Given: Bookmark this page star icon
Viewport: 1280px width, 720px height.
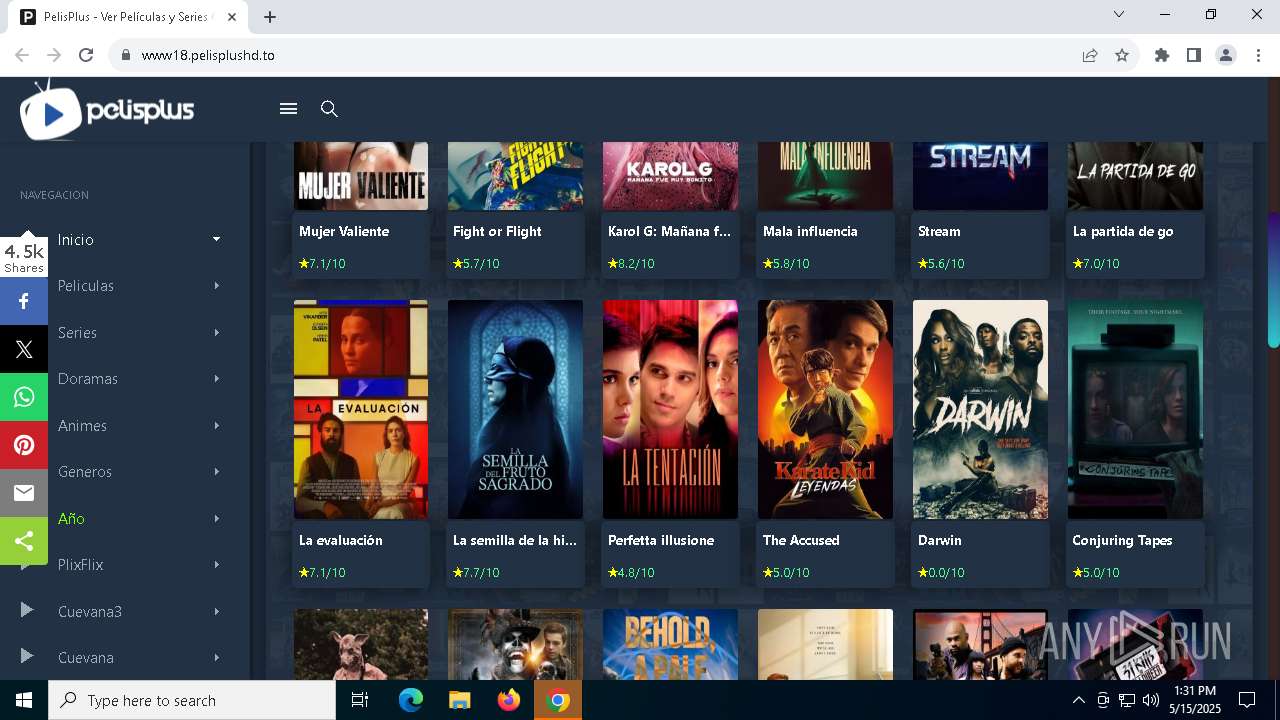Looking at the screenshot, I should pos(1122,55).
